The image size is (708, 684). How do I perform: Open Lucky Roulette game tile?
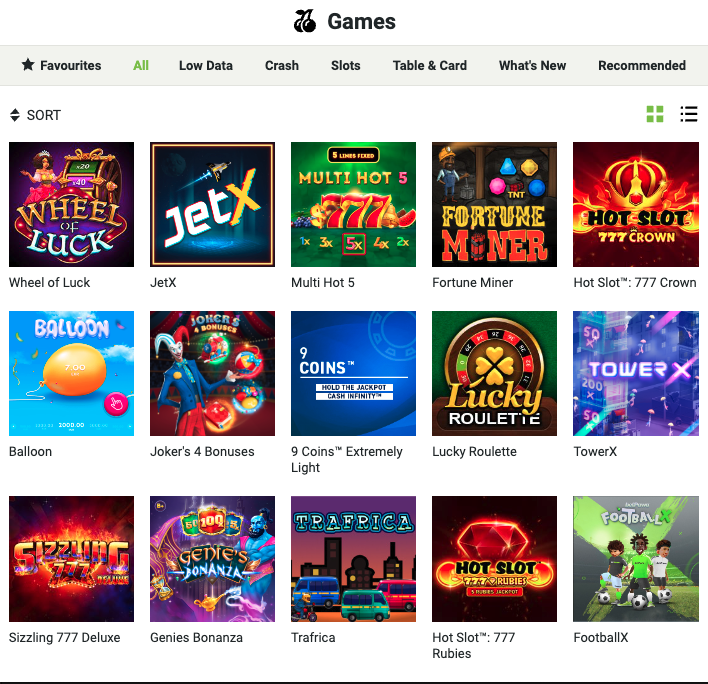click(494, 373)
